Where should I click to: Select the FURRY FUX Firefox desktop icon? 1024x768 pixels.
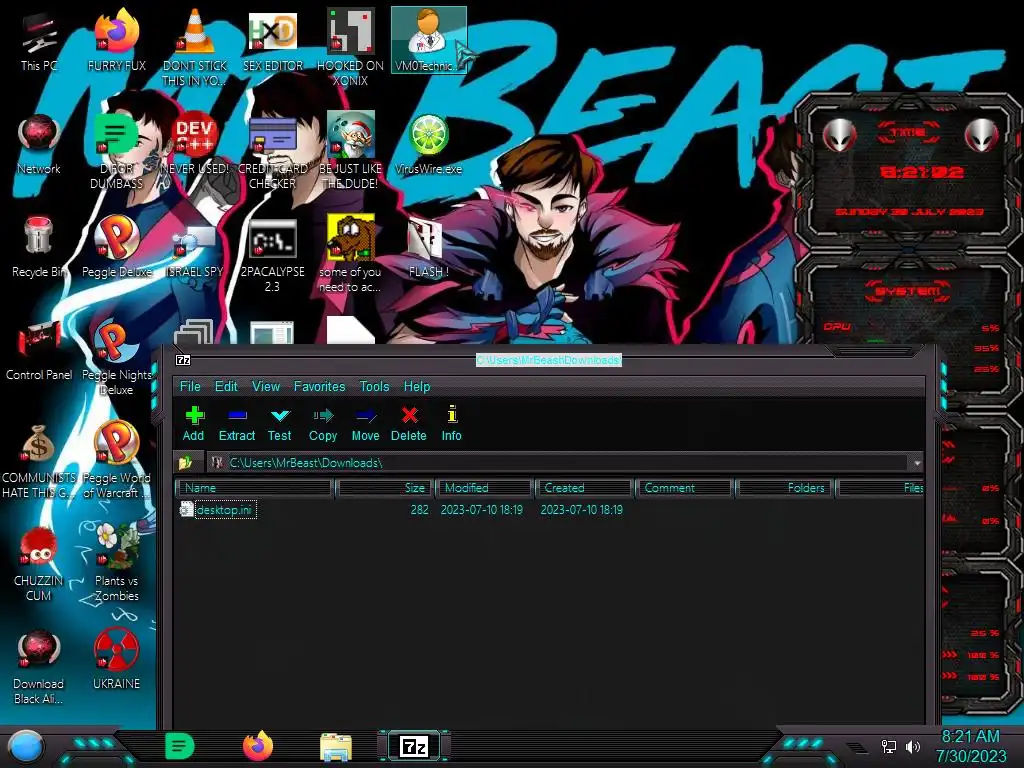(116, 42)
